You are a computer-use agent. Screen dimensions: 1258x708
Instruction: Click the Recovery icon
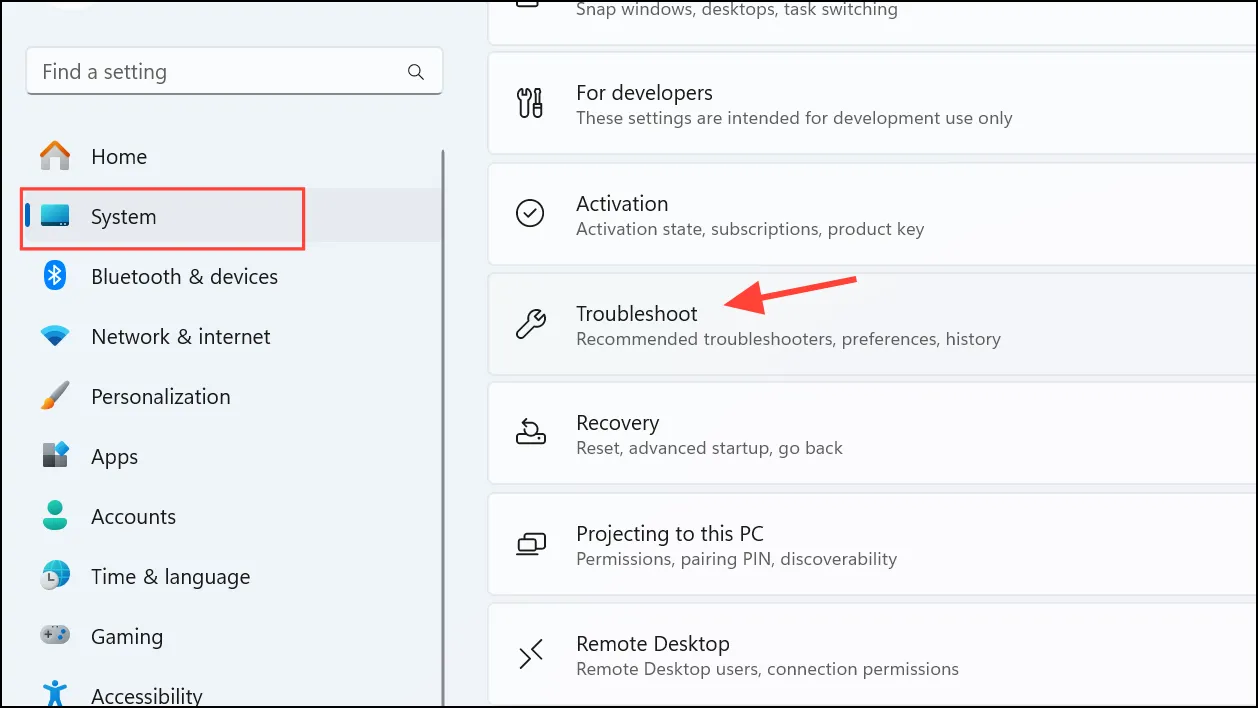(x=530, y=434)
